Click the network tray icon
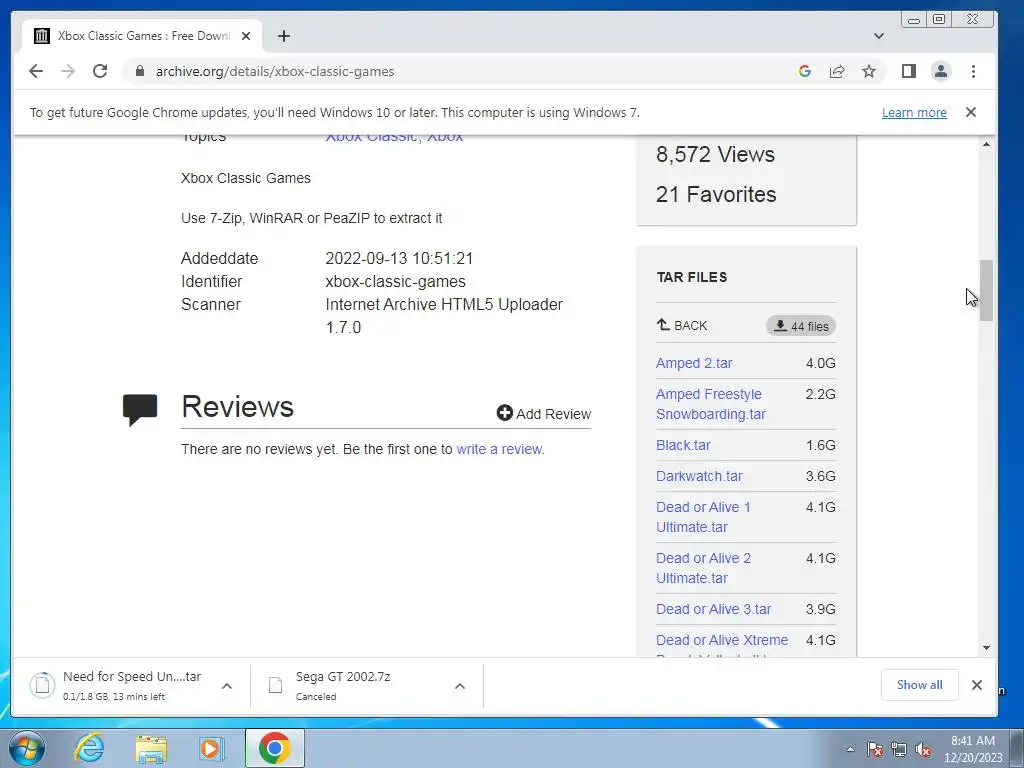Viewport: 1024px width, 768px height. click(x=899, y=749)
